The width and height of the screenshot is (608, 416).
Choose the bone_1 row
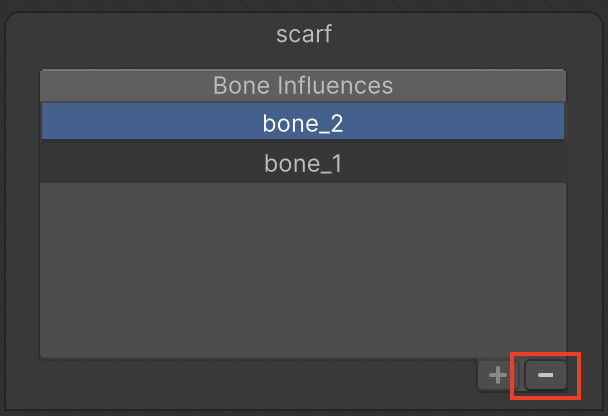coord(303,163)
